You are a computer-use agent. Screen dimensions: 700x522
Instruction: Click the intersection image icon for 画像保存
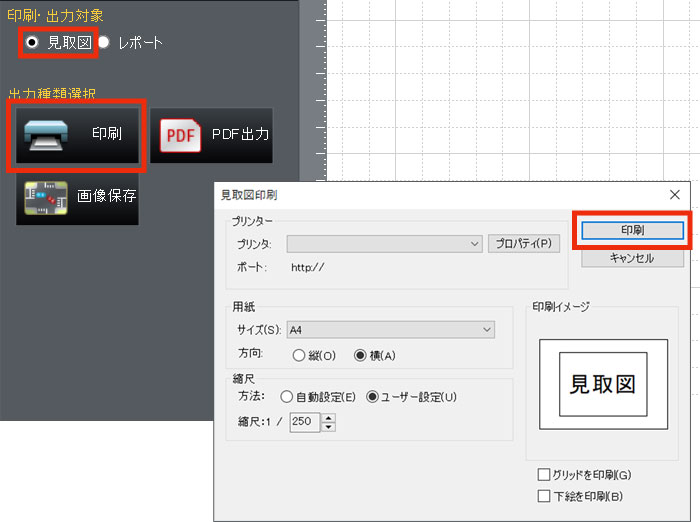click(46, 198)
